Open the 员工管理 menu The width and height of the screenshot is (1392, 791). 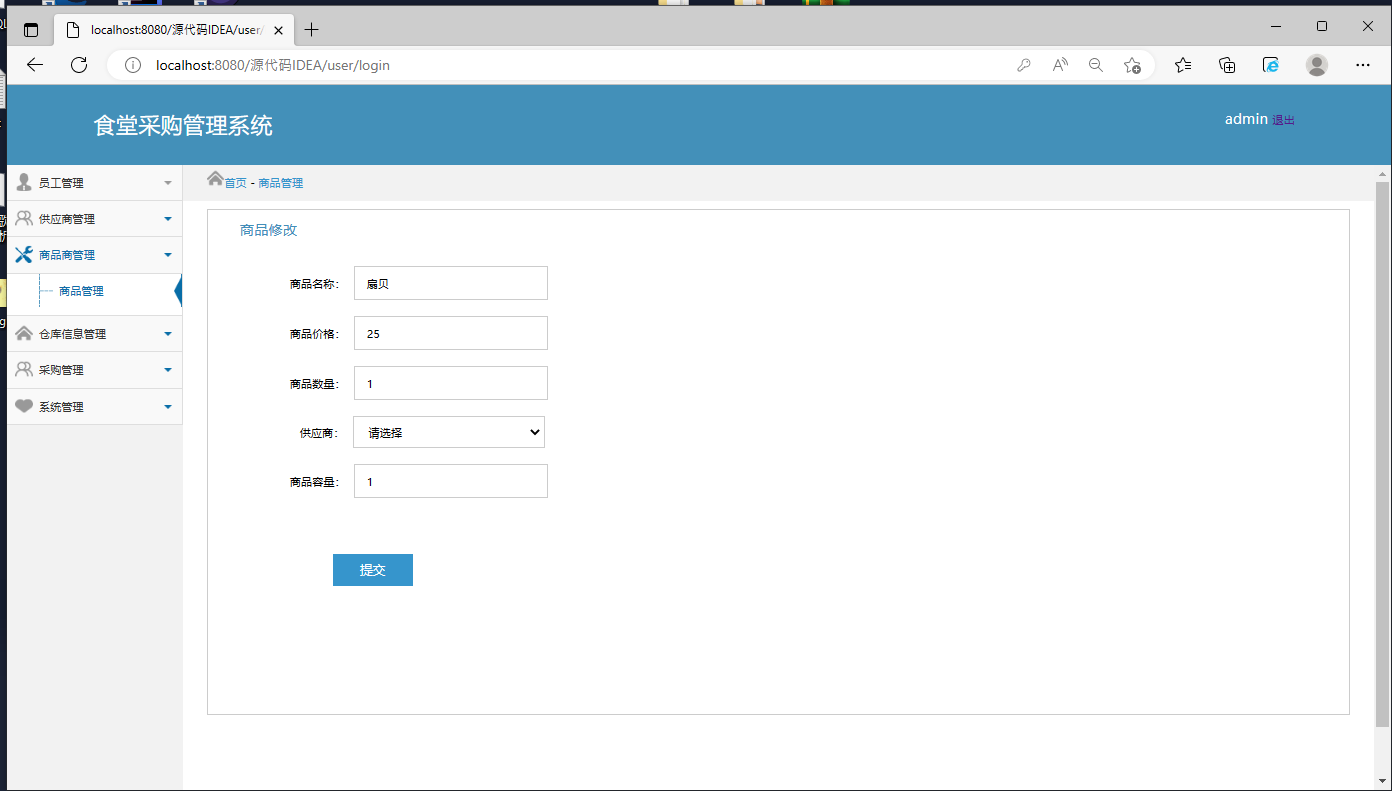click(94, 183)
